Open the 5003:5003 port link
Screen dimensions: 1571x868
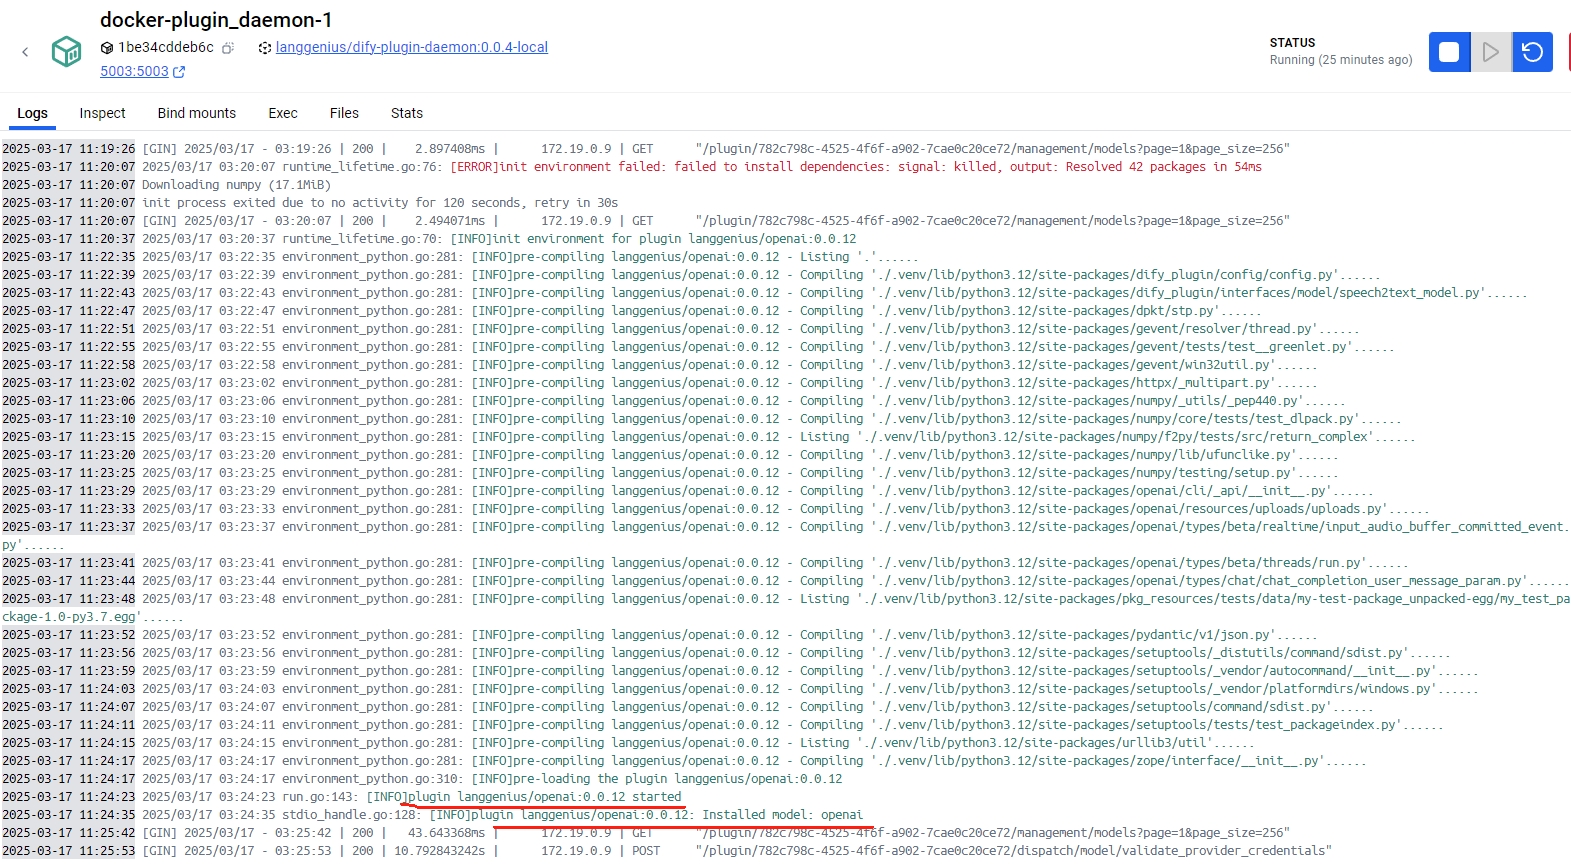pyautogui.click(x=134, y=71)
